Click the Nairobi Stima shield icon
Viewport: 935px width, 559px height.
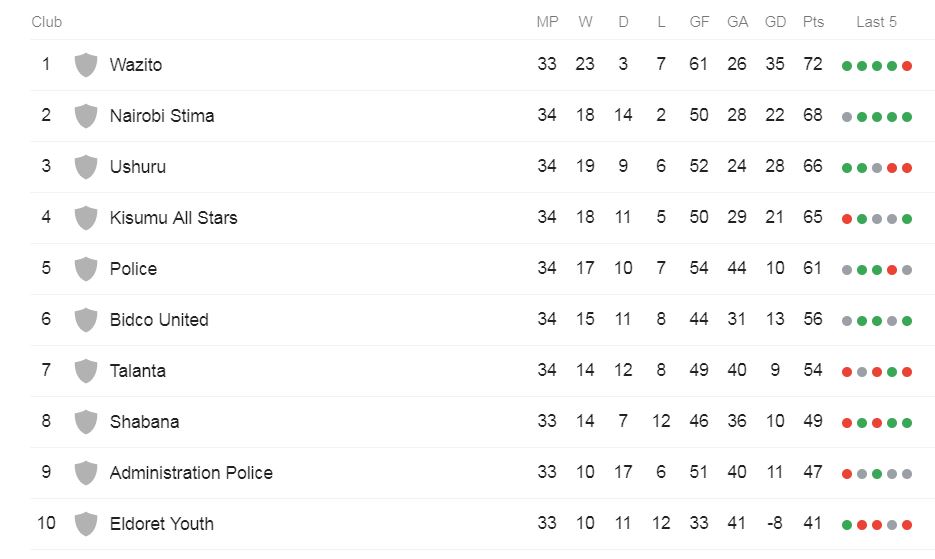[86, 116]
